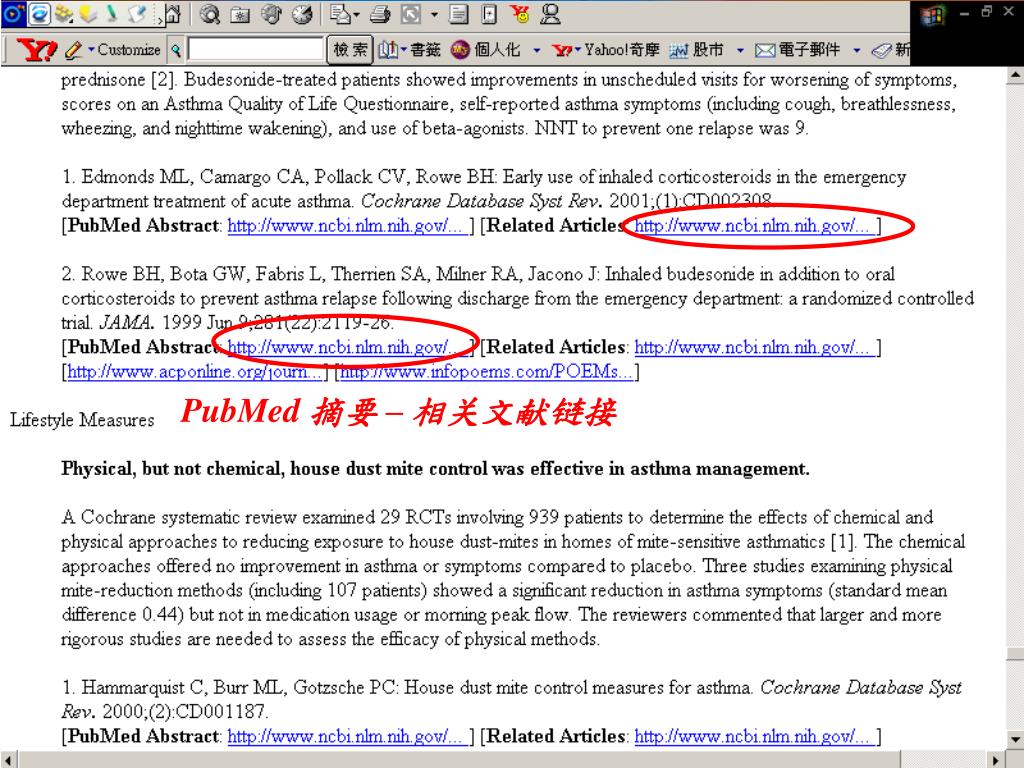Click the horizontal scrollbar right arrow
This screenshot has width=1024, height=768.
tap(997, 760)
